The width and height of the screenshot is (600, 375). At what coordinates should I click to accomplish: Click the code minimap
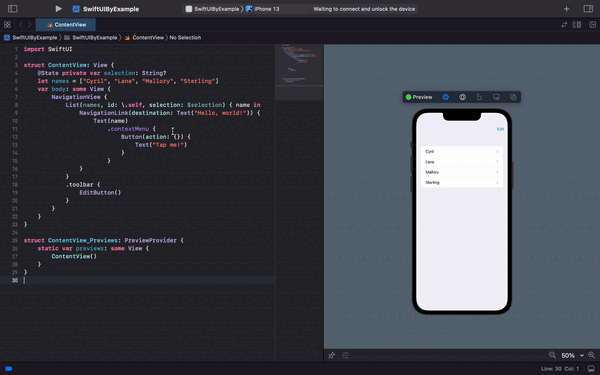299,73
